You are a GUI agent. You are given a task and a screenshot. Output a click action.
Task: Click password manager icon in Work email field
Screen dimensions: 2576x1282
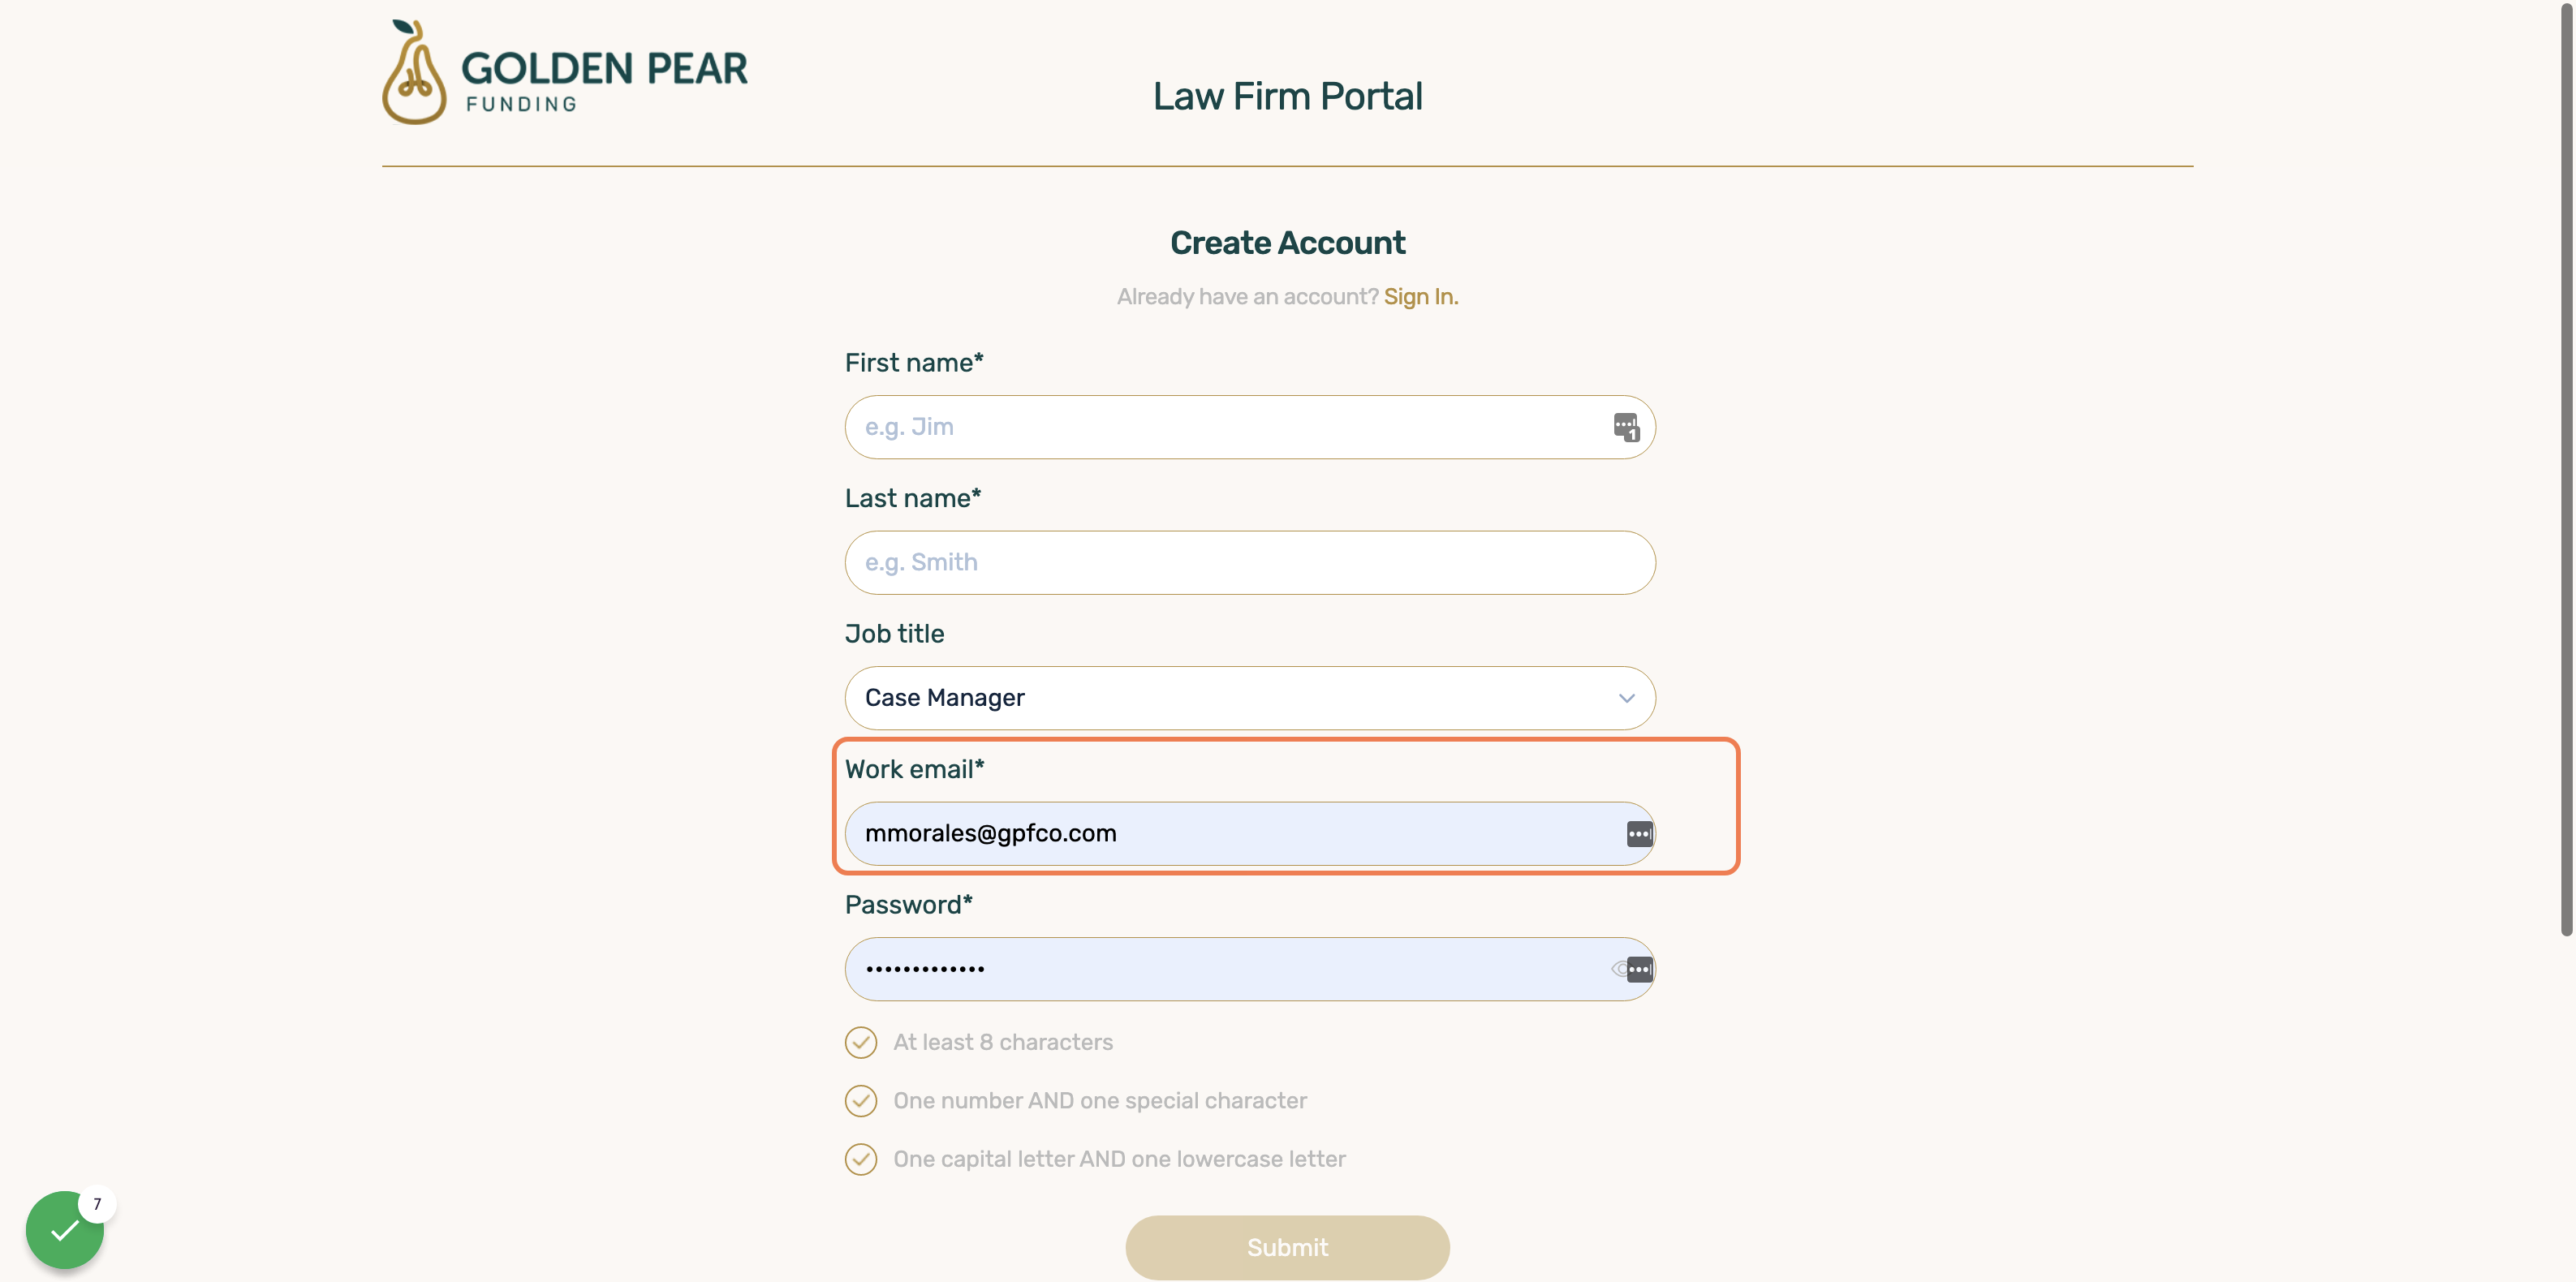pos(1640,834)
